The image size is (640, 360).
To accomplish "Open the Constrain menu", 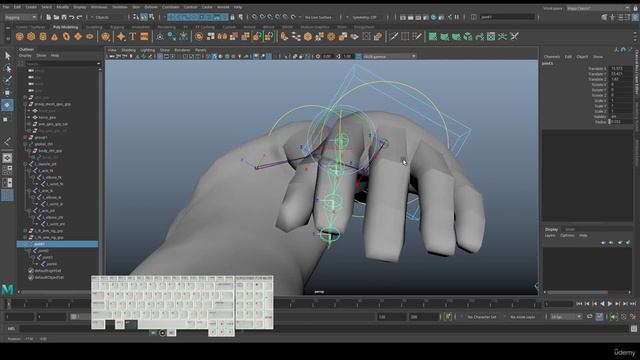I will (x=170, y=7).
